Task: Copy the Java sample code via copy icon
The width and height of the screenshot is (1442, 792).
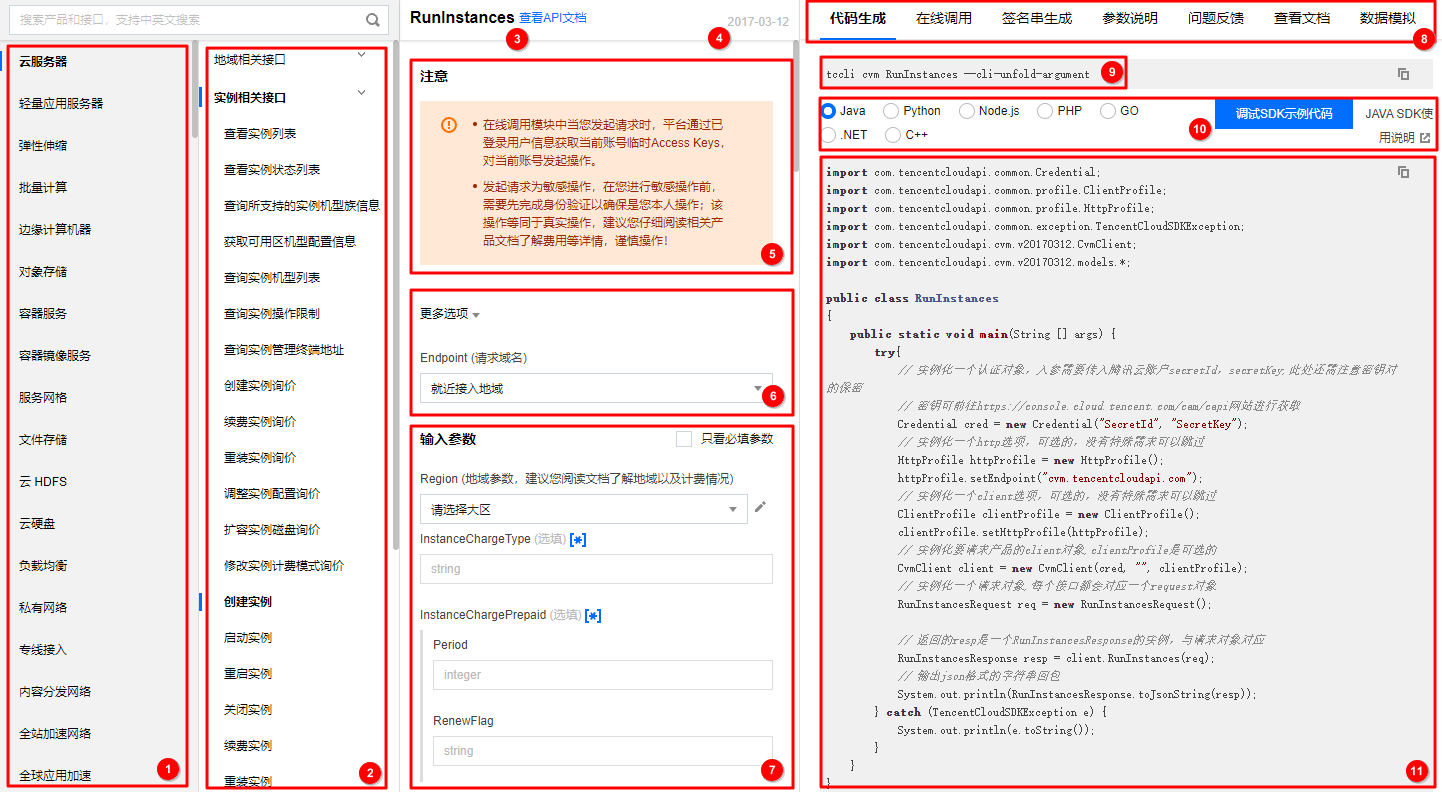Action: (x=1403, y=171)
